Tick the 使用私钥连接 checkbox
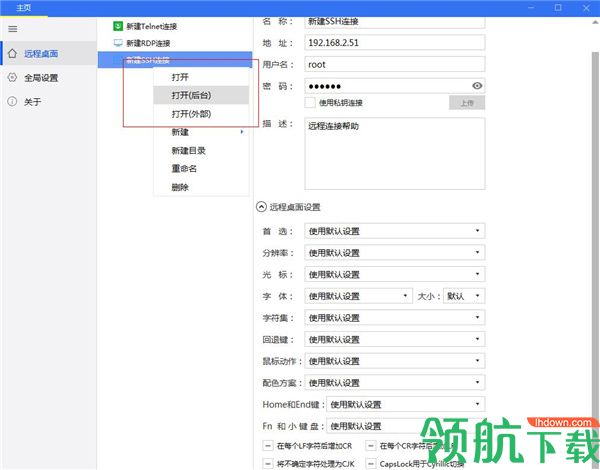The height and width of the screenshot is (470, 600). pos(310,103)
